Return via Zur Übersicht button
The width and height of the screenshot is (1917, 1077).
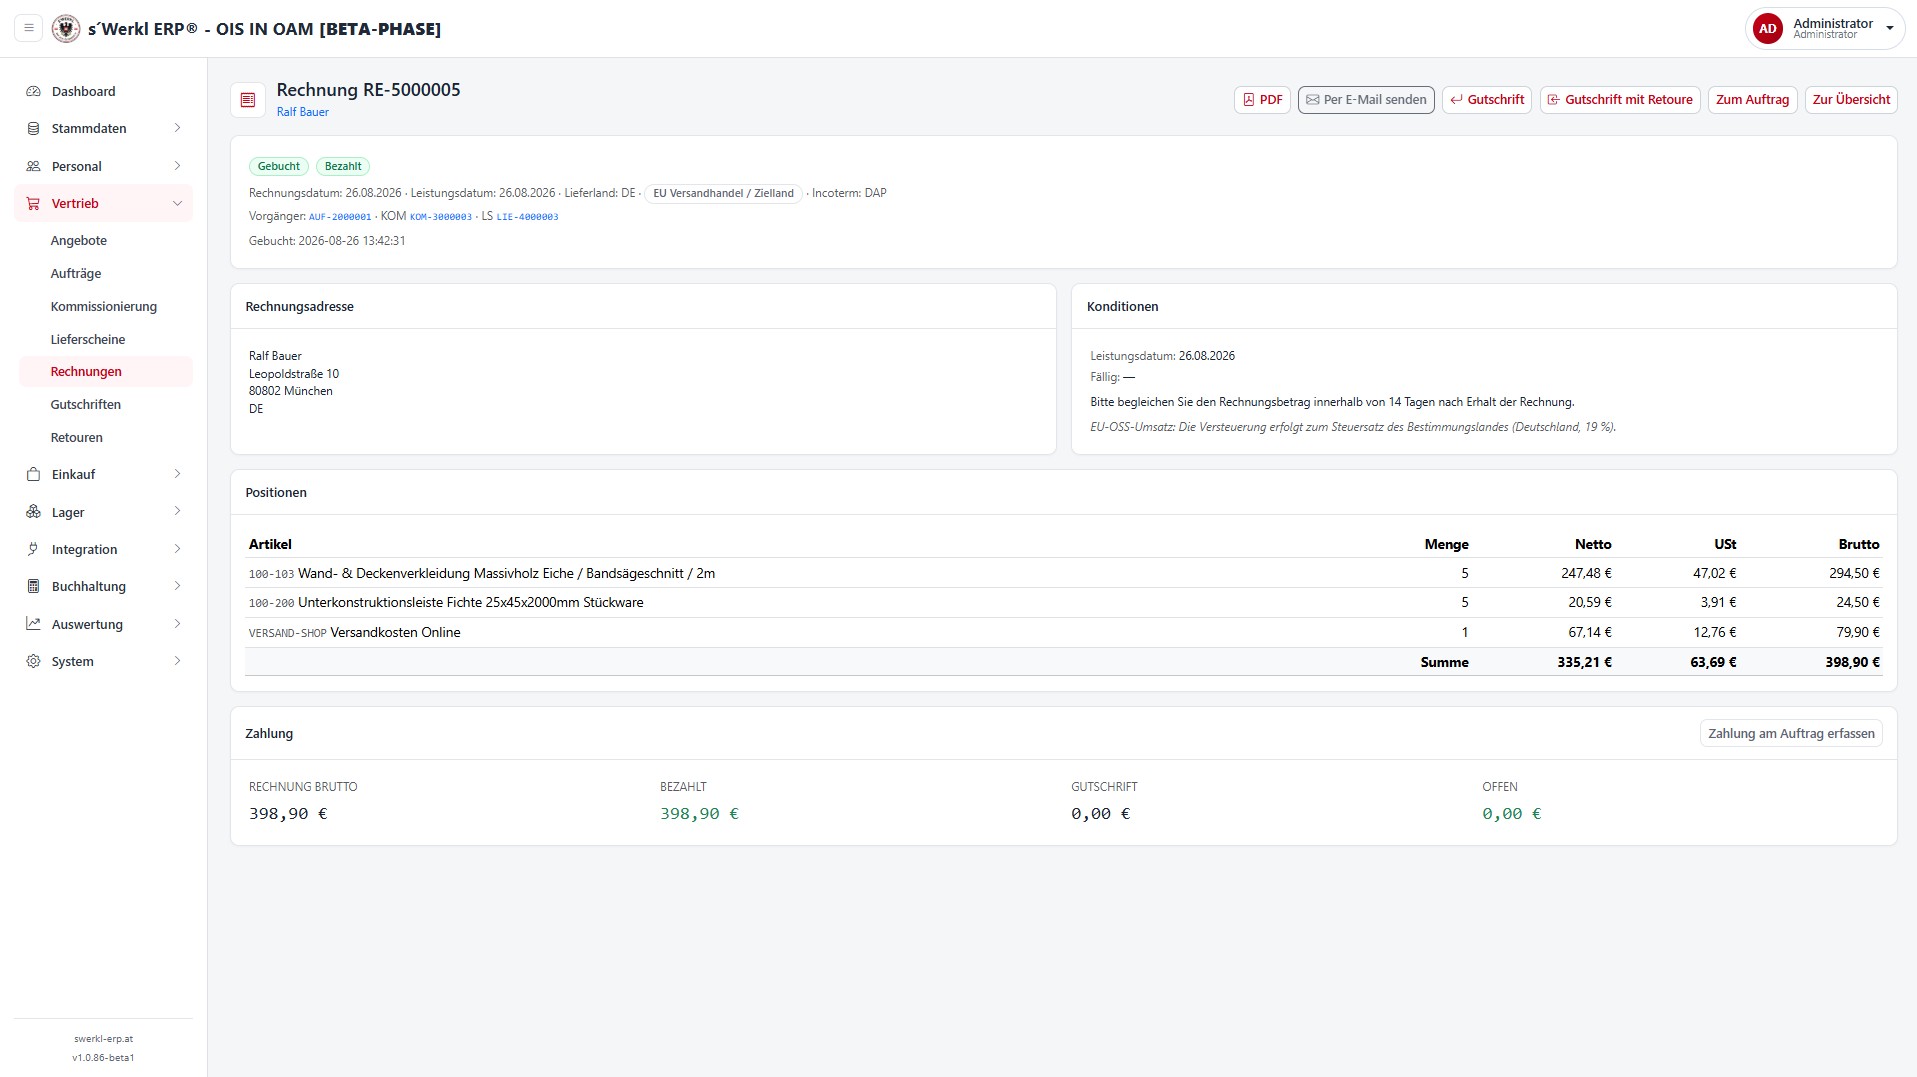coord(1851,100)
